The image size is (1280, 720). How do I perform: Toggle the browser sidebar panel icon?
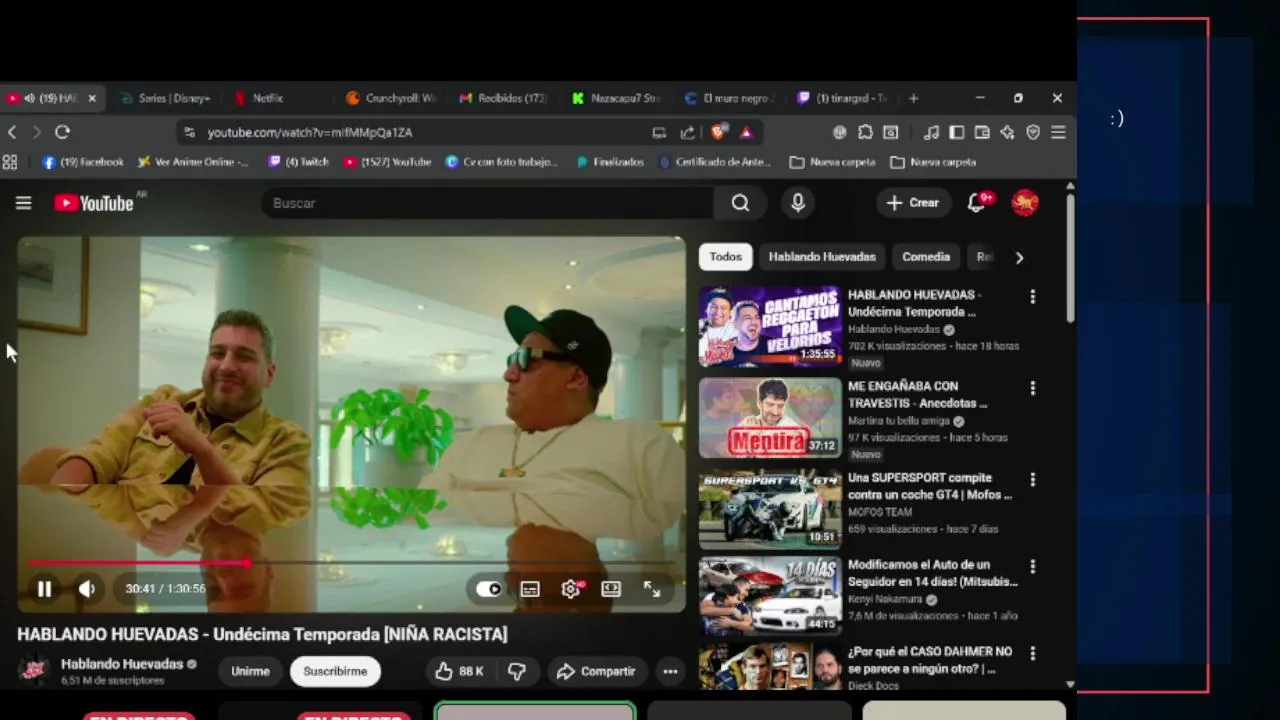click(x=957, y=132)
